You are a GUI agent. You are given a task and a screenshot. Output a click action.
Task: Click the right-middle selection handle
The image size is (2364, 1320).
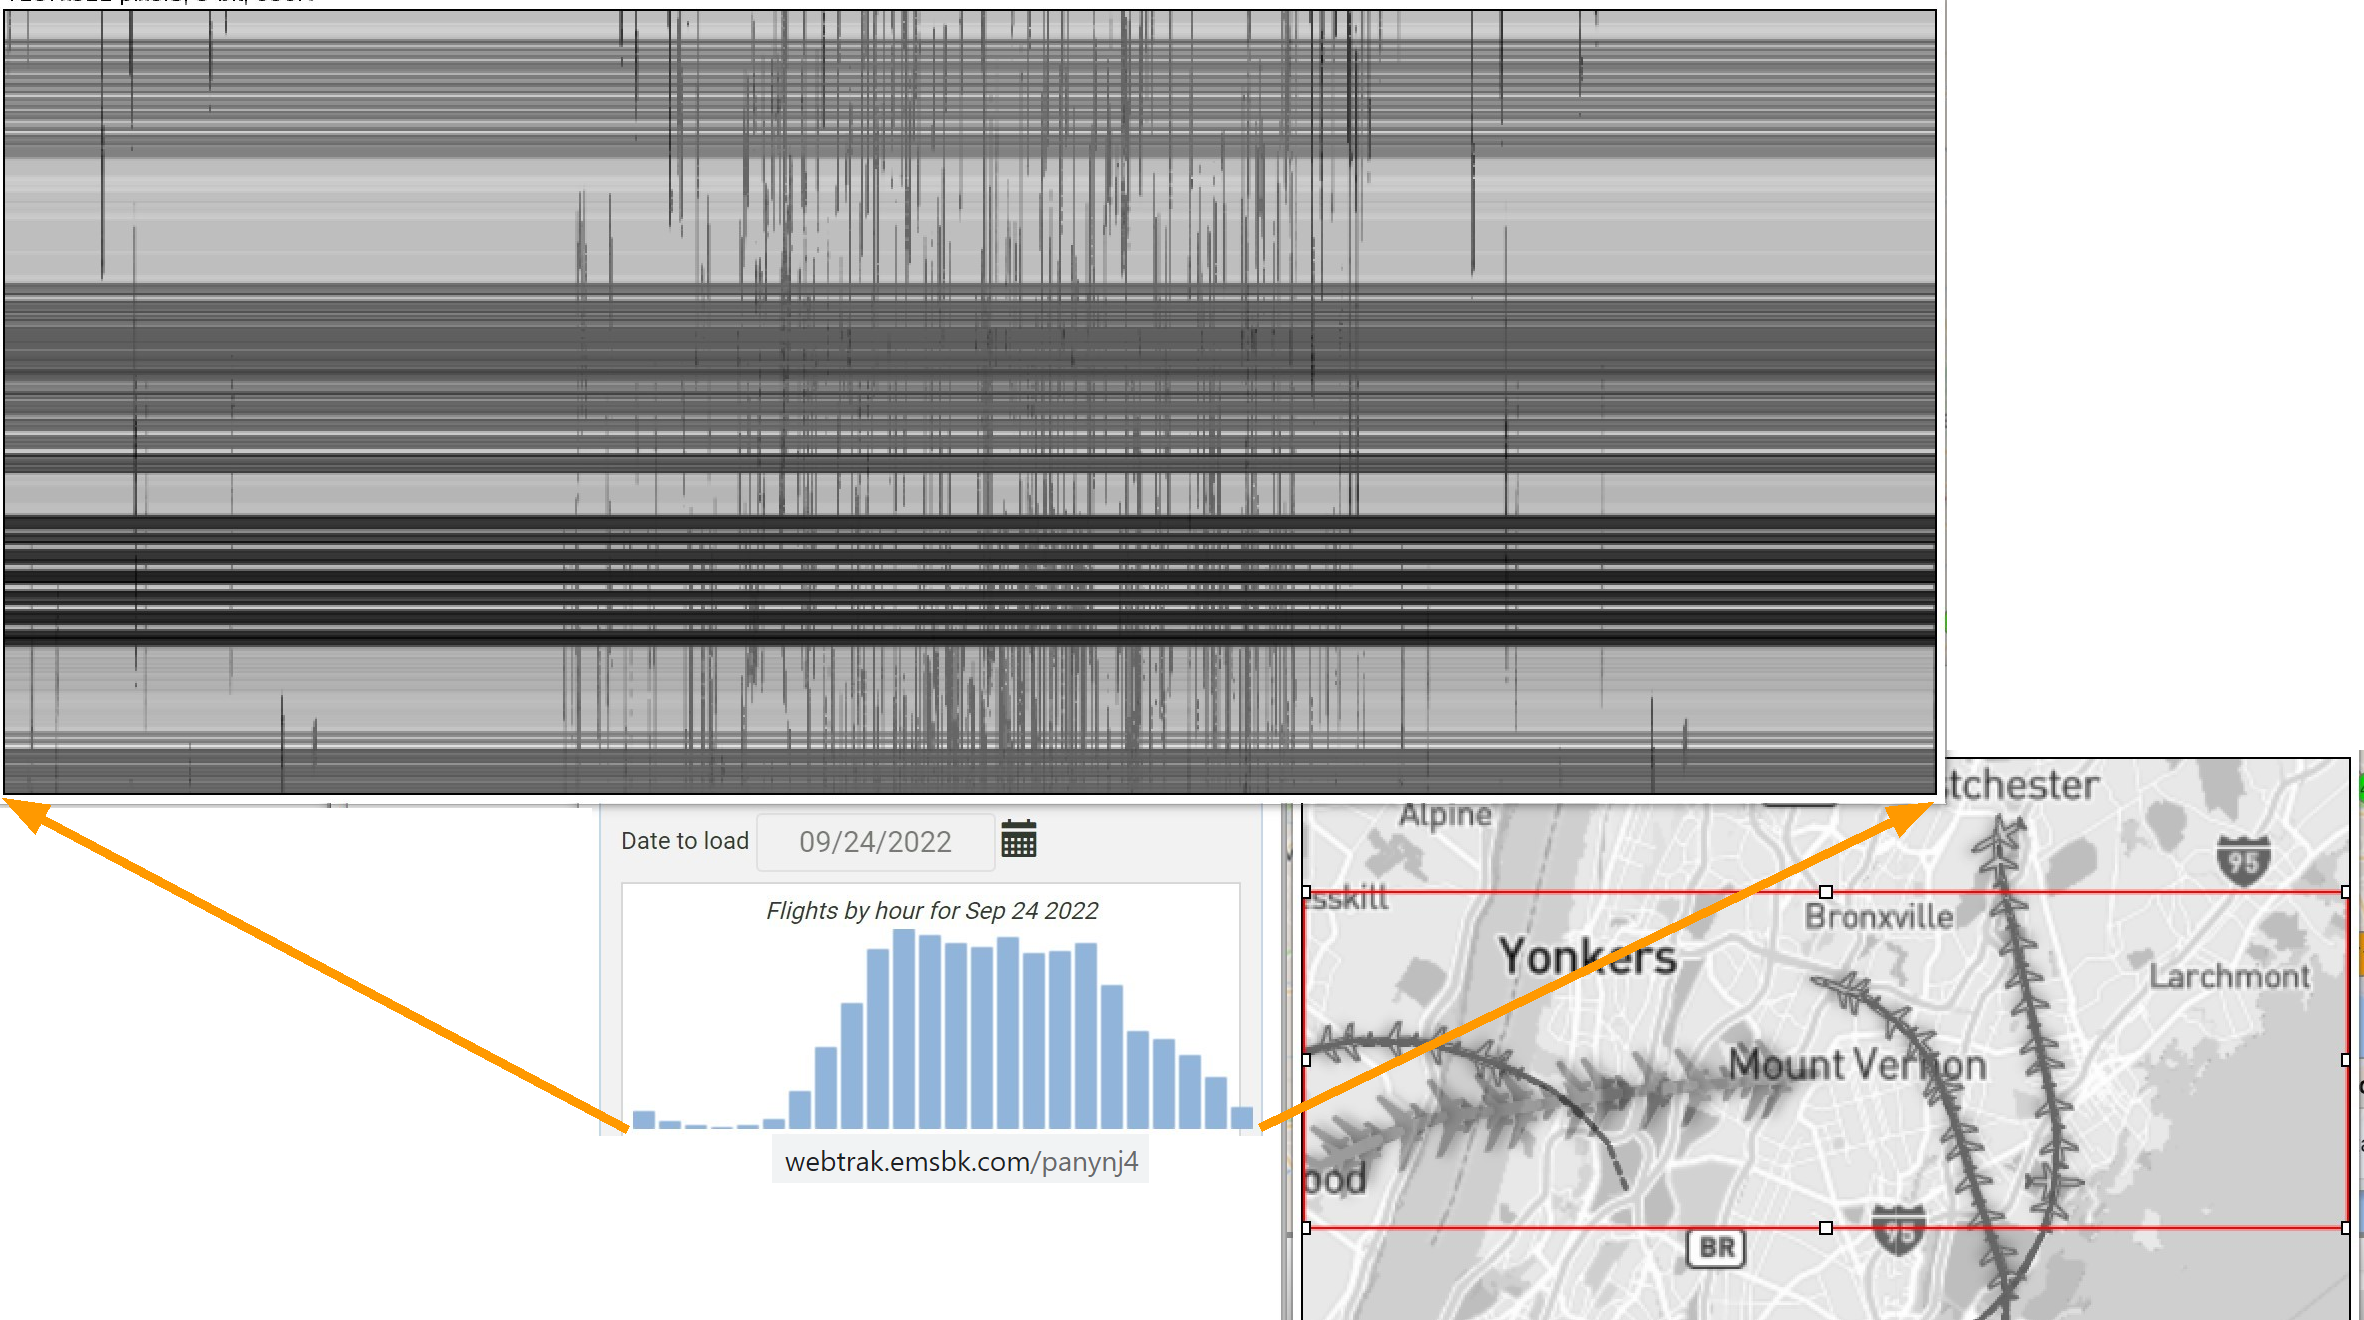2345,1060
